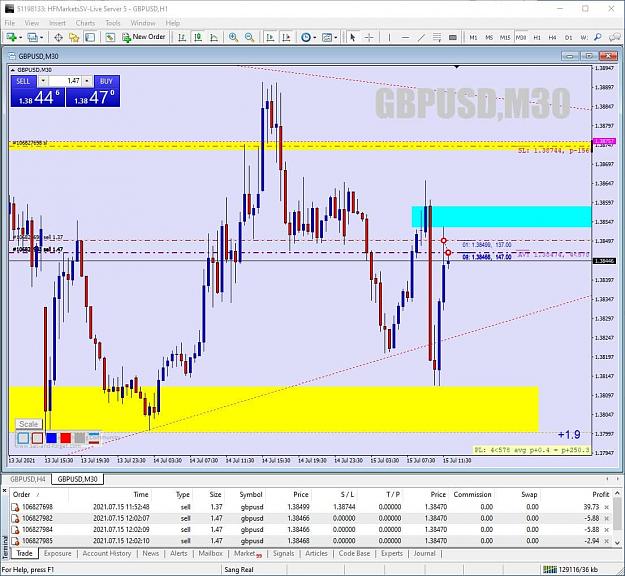Select the Crosshair tool

tap(369, 37)
